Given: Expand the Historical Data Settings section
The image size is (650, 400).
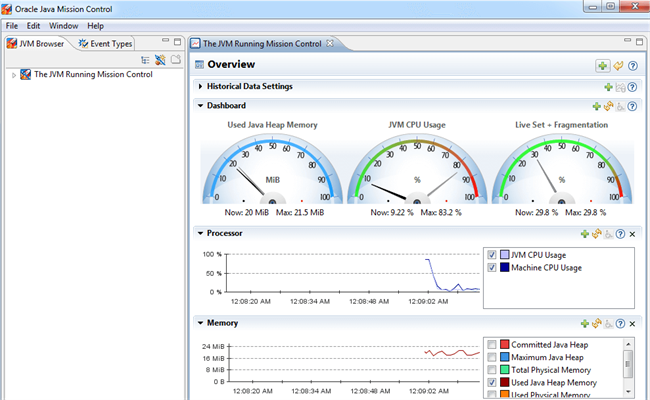Looking at the screenshot, I should pos(200,87).
